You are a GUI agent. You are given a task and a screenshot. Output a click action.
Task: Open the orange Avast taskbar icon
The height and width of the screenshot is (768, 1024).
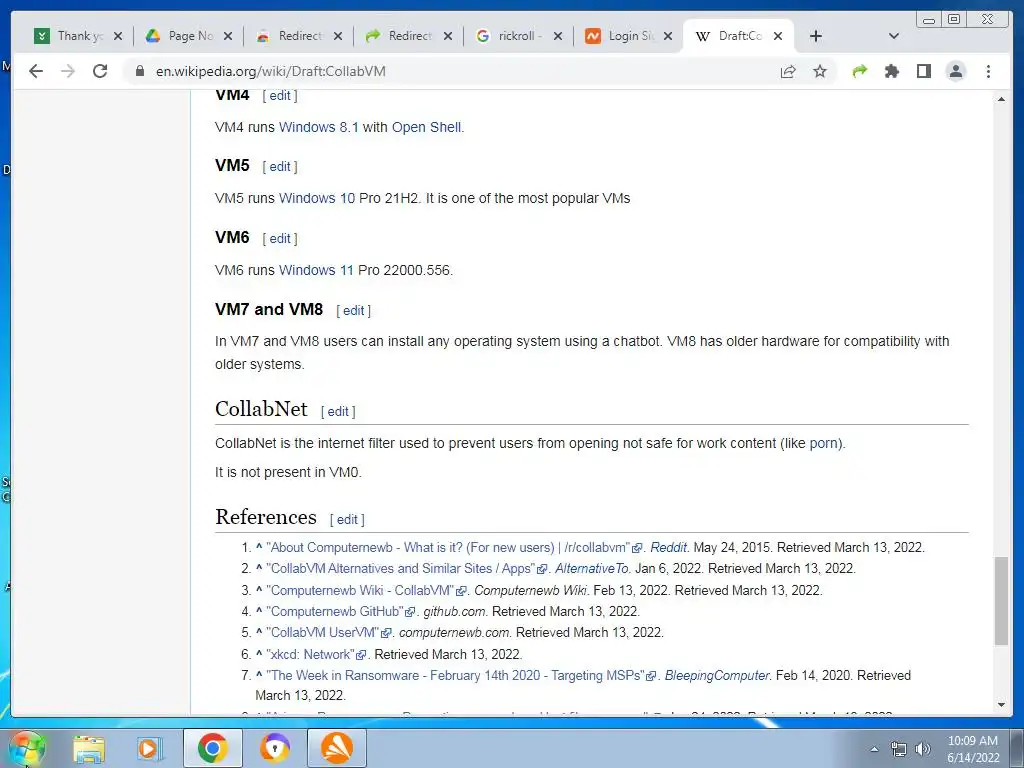337,748
